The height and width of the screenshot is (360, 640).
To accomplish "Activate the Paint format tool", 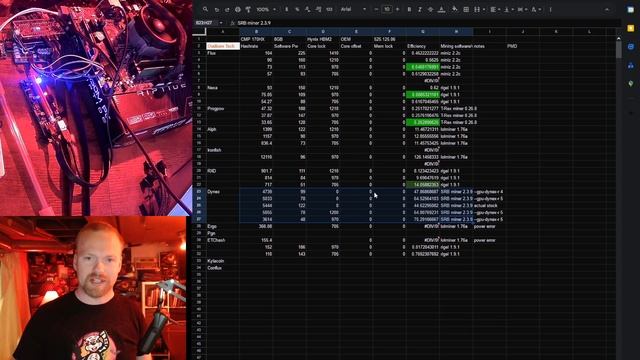I will click(x=248, y=9).
